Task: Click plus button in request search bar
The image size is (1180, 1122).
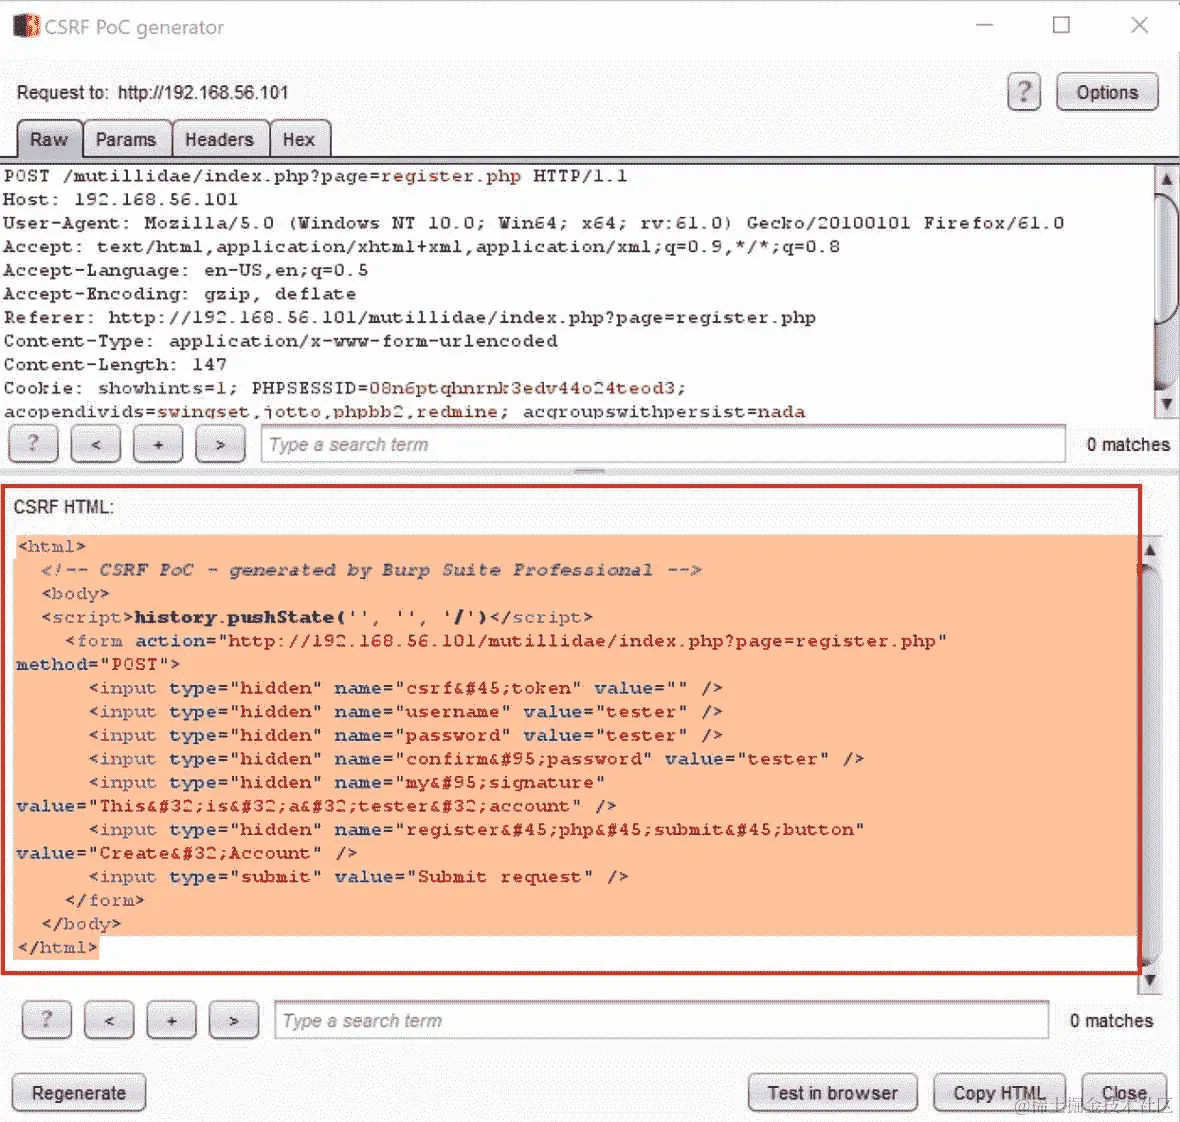Action: [x=158, y=444]
